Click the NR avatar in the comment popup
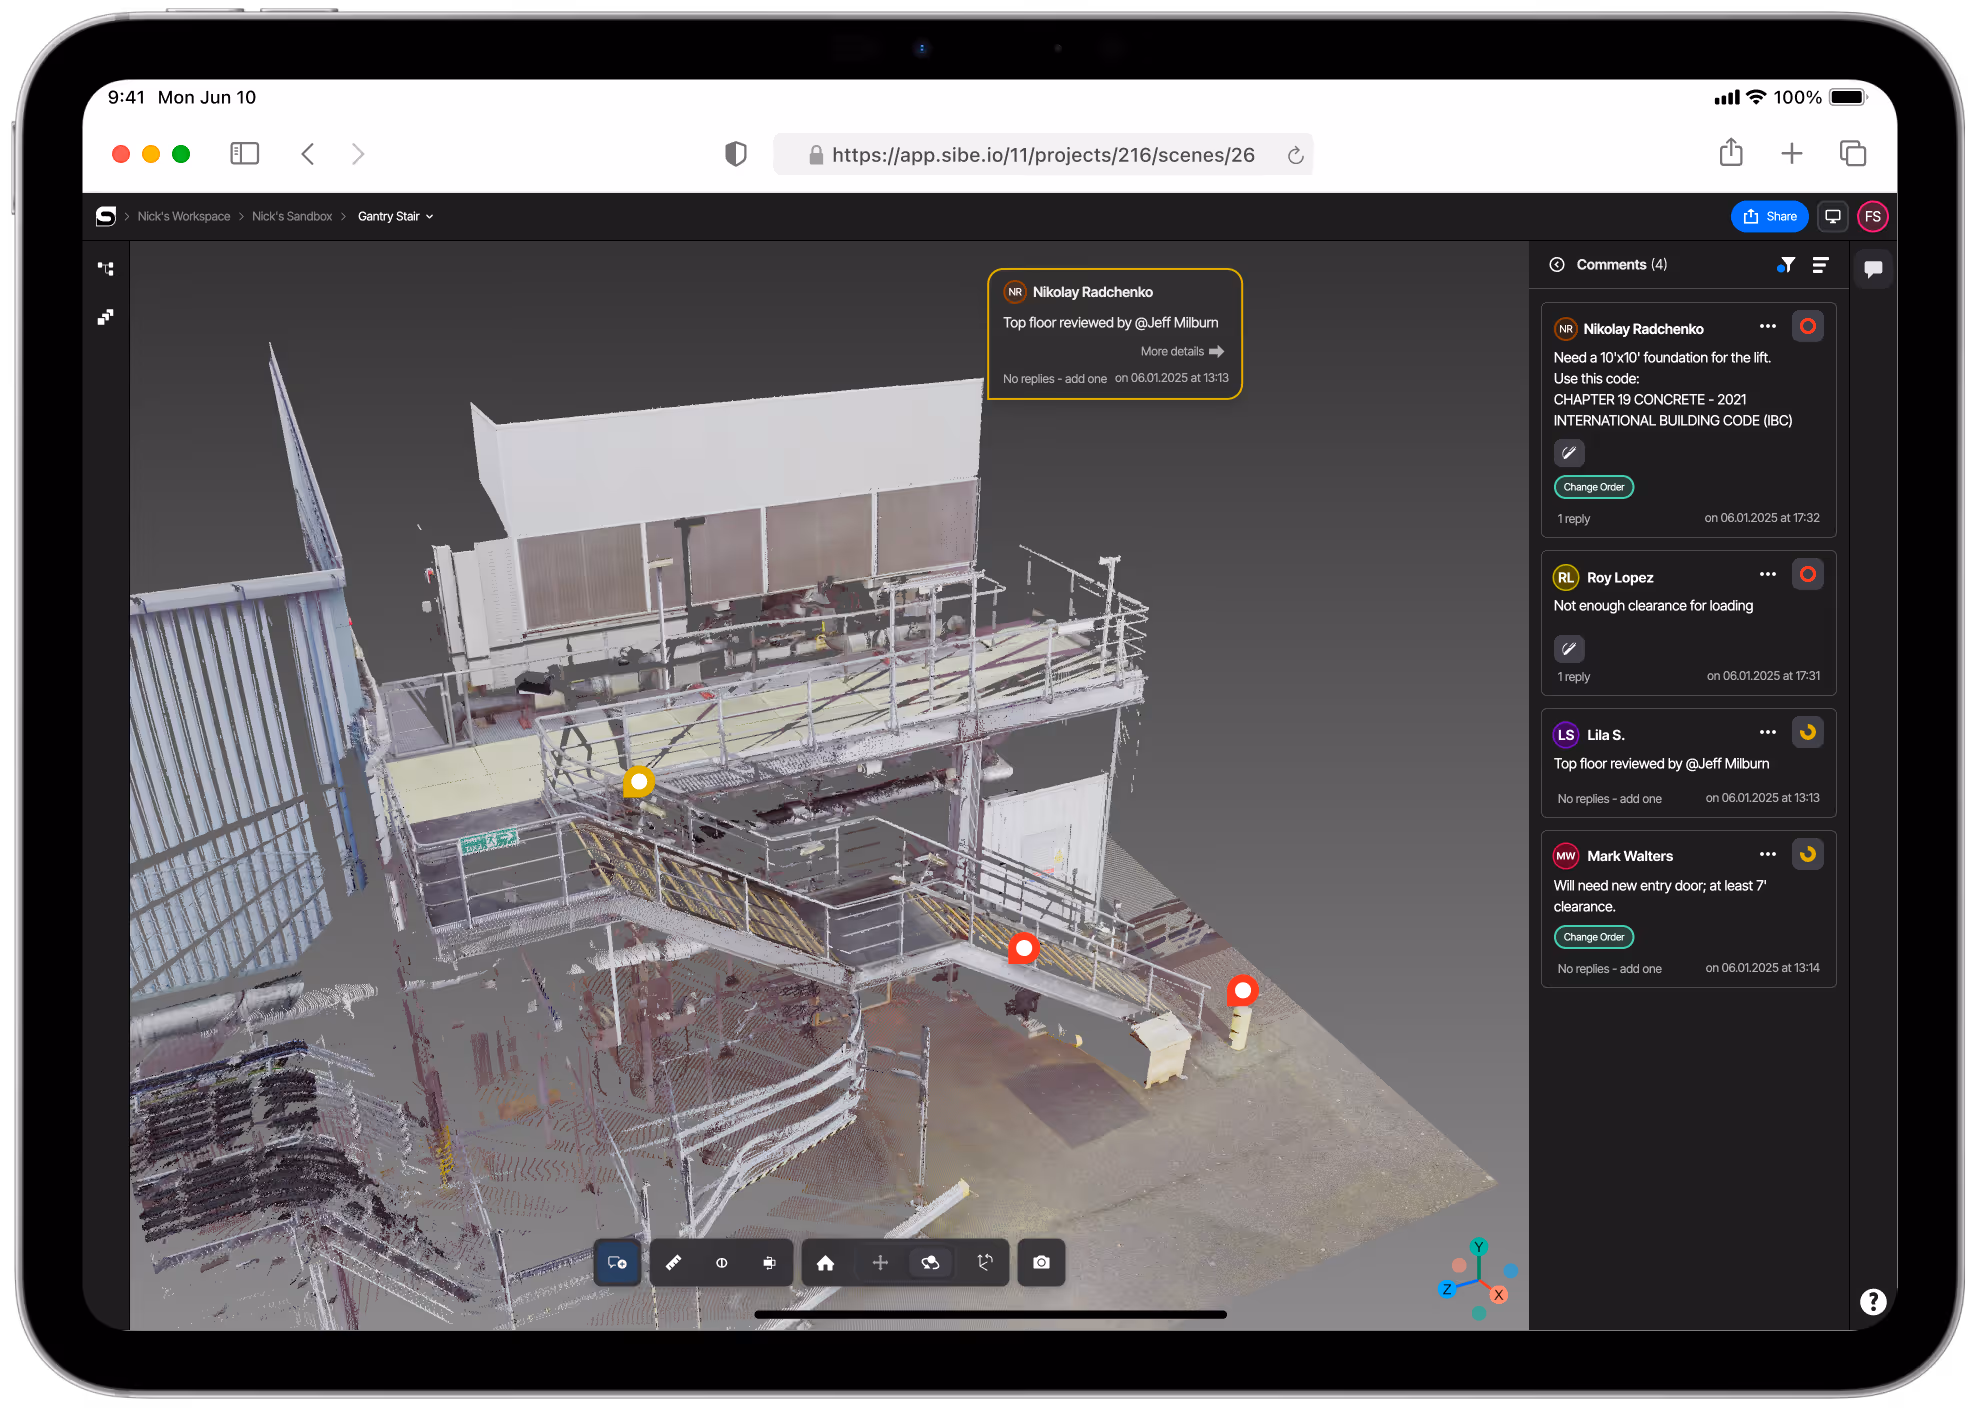Image resolution: width=1980 pixels, height=1410 pixels. point(1015,292)
